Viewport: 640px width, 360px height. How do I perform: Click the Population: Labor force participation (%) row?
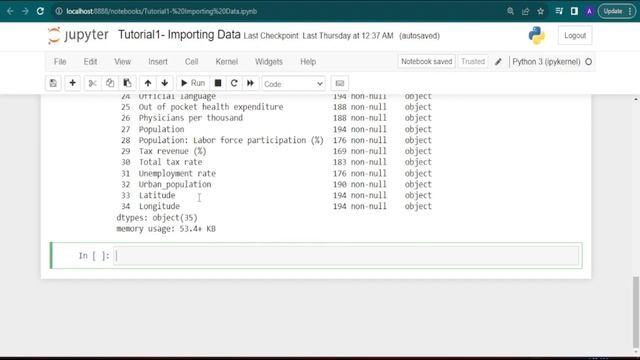click(x=276, y=140)
